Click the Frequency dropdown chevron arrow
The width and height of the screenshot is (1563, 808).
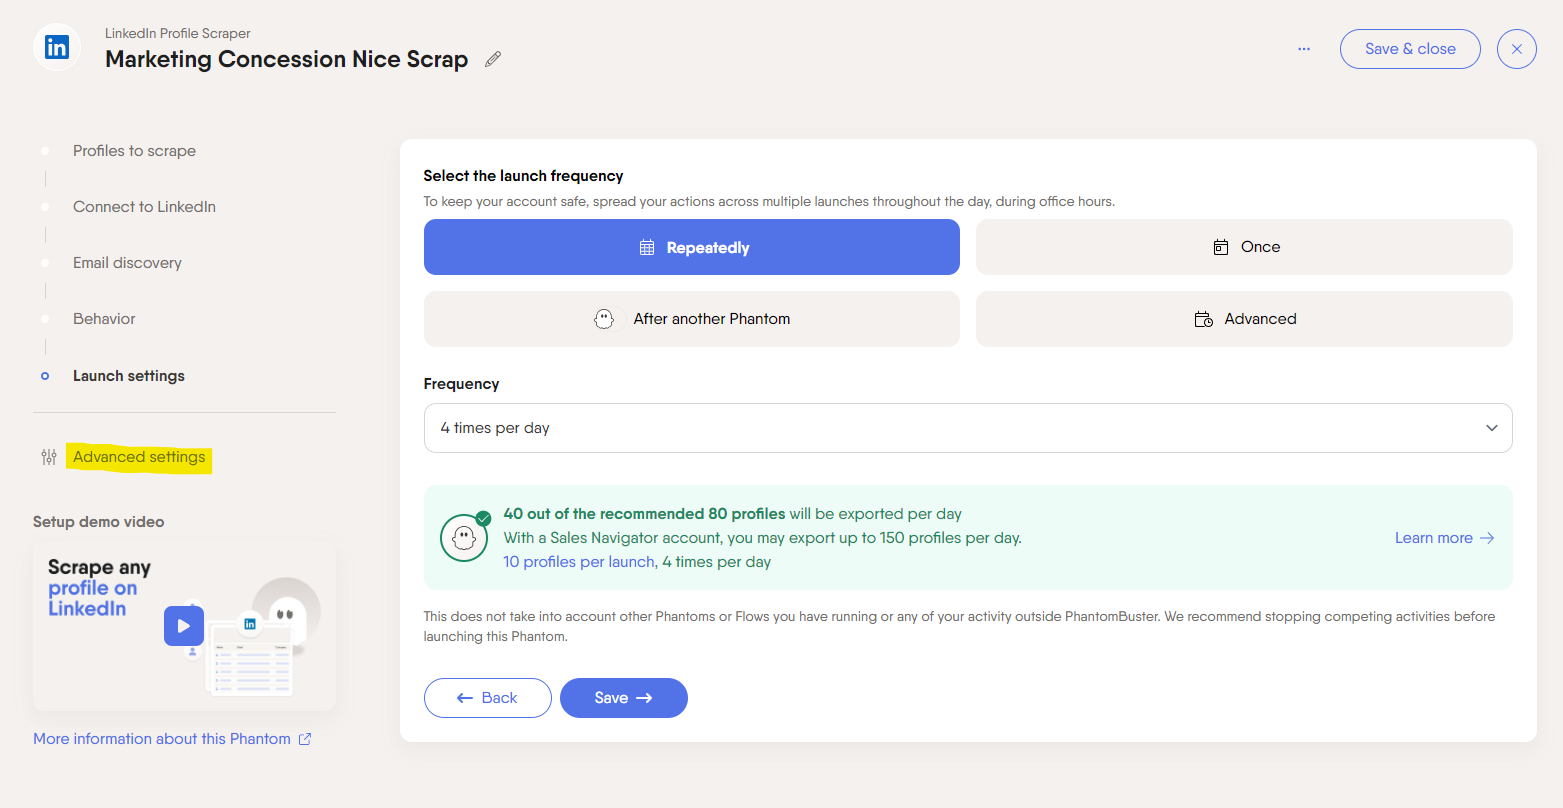pyautogui.click(x=1492, y=428)
